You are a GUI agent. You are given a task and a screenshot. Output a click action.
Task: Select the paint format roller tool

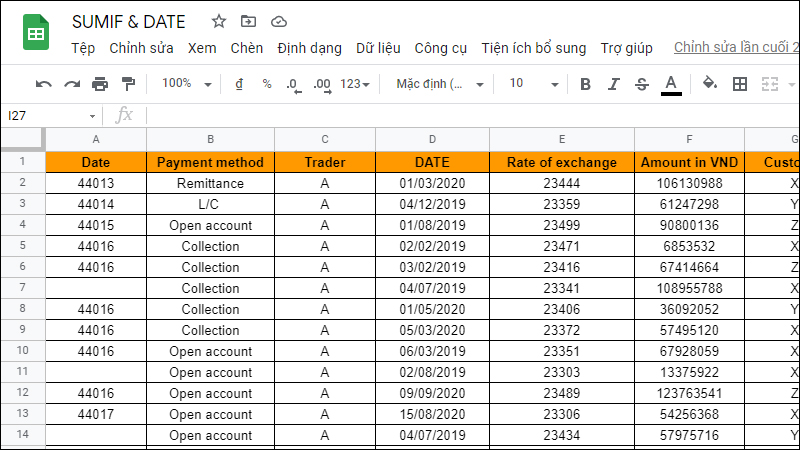pos(128,84)
